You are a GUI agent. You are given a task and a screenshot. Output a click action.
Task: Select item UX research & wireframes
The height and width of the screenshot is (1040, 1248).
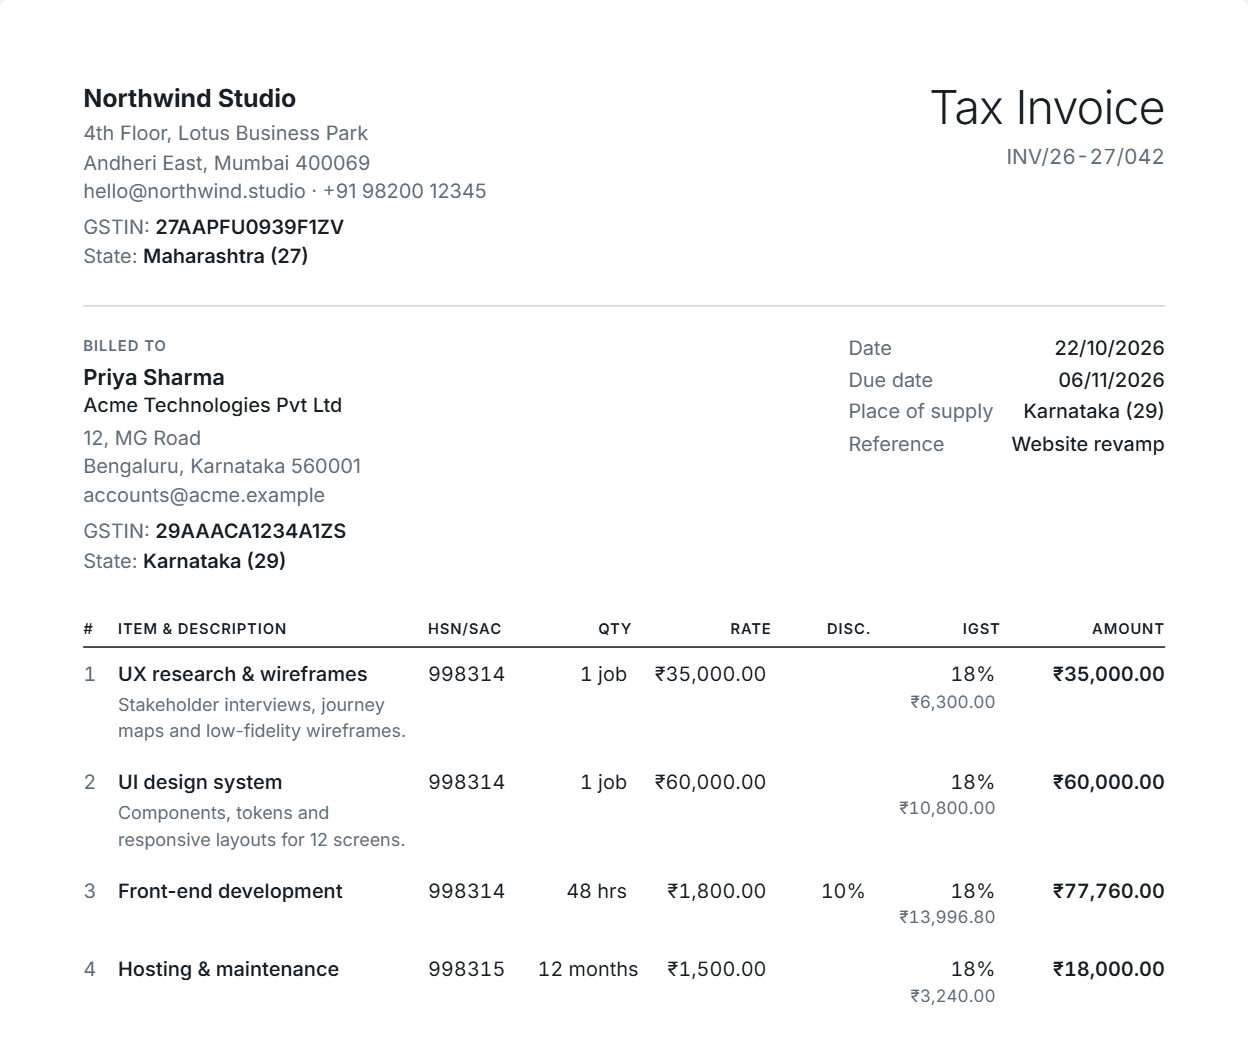(x=243, y=674)
